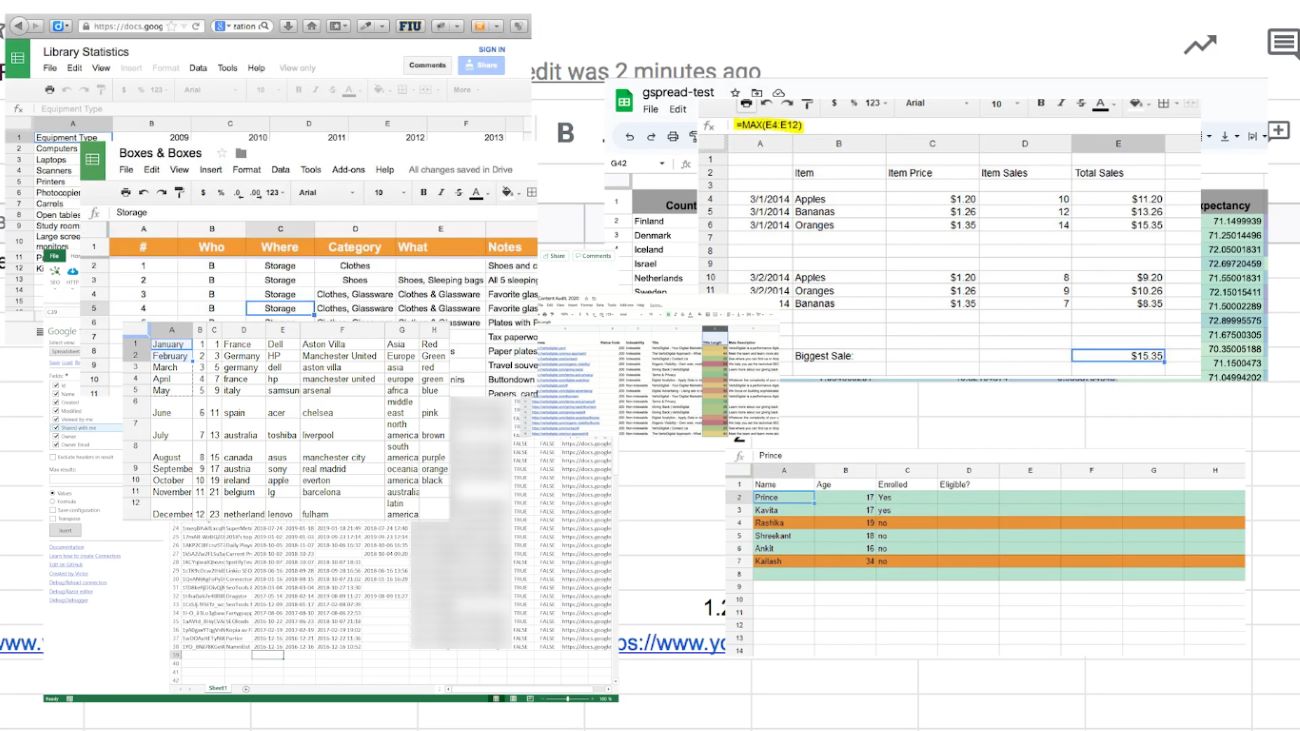
Task: Click undo arrow in Boxes & Boxes toolbar
Action: tap(144, 193)
